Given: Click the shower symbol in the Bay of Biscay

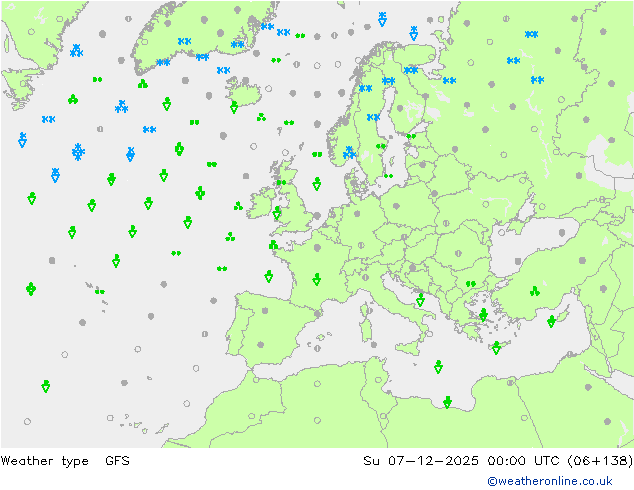Looking at the screenshot, I should coord(268,277).
